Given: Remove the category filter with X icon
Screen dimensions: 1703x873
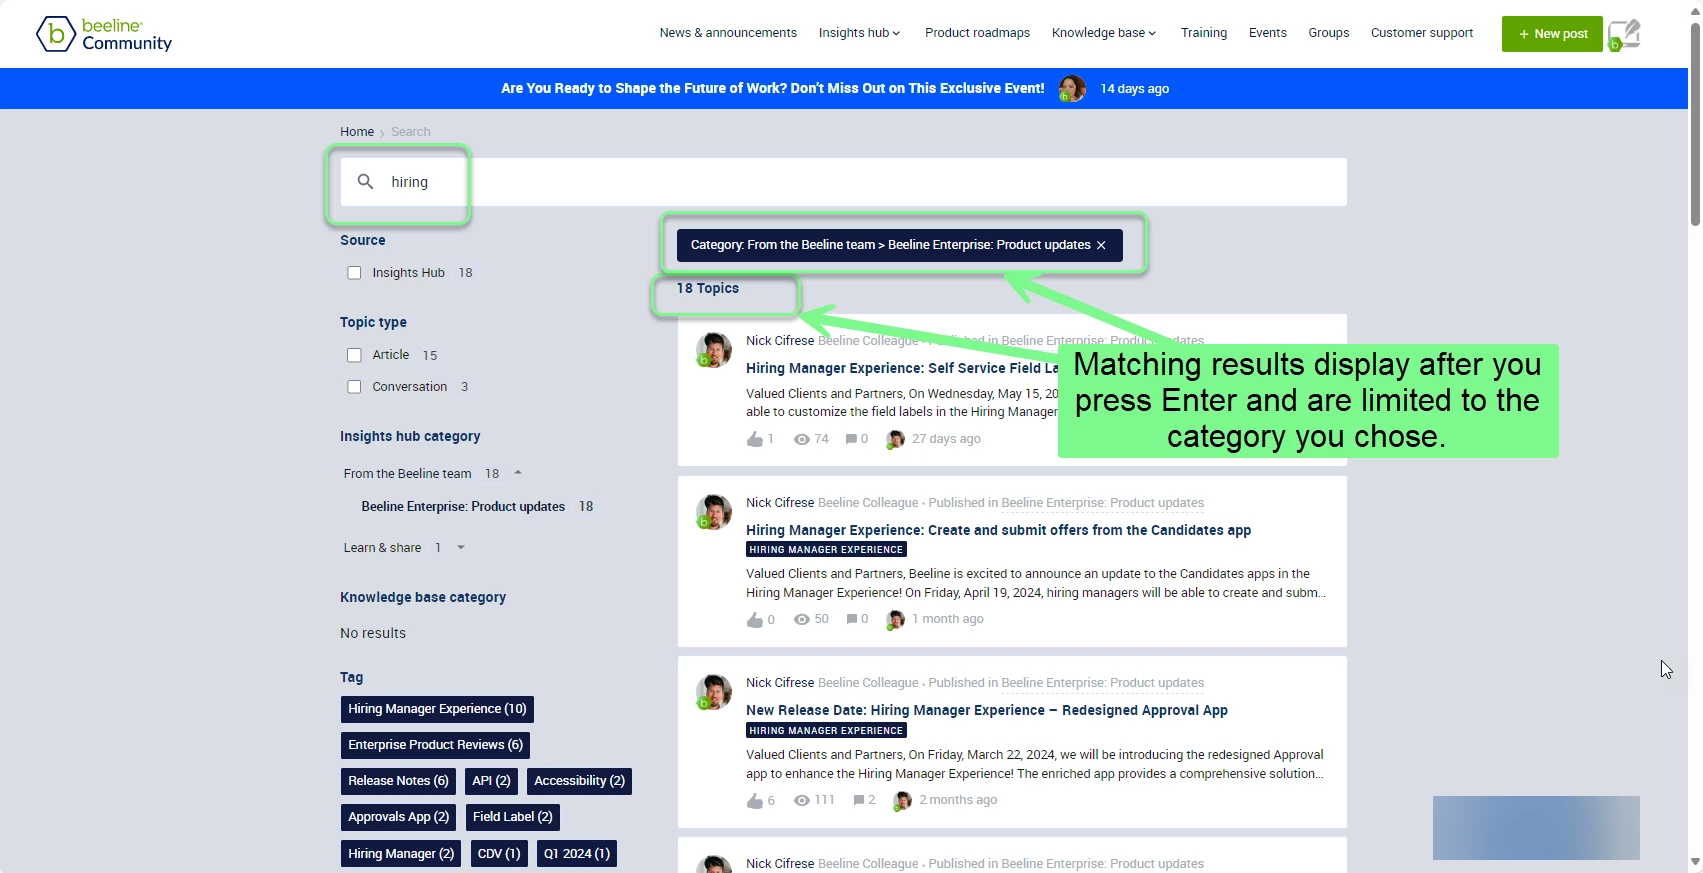Looking at the screenshot, I should [1101, 245].
